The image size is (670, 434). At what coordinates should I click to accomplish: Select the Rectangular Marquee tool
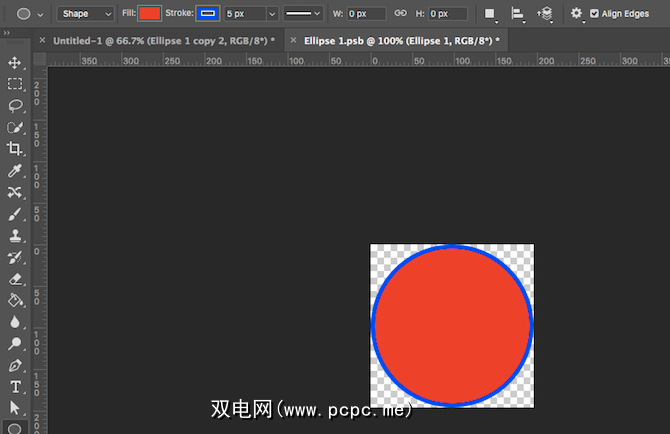coord(15,84)
